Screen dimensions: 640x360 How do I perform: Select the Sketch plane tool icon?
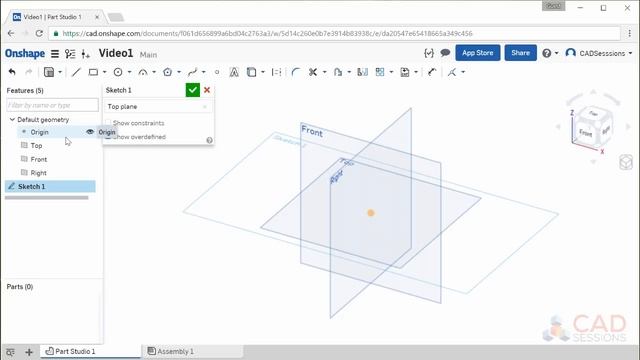click(x=49, y=72)
